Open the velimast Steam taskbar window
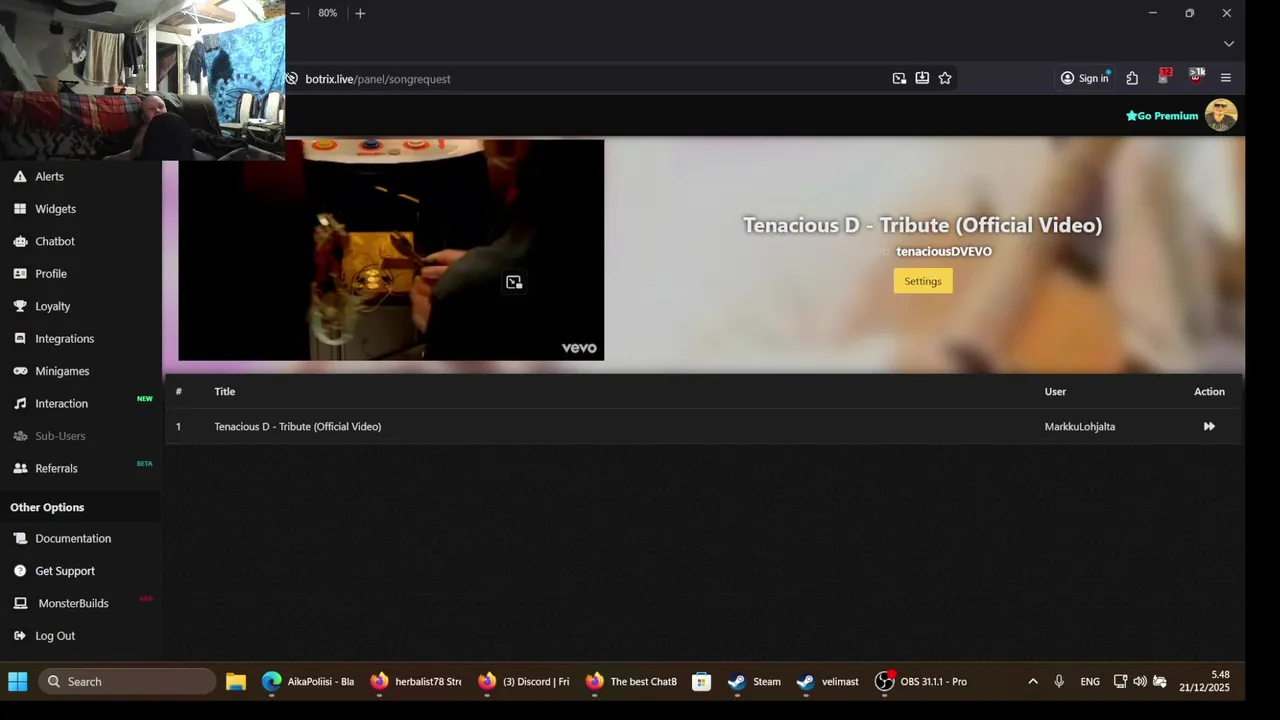The width and height of the screenshot is (1280, 720). (827, 681)
